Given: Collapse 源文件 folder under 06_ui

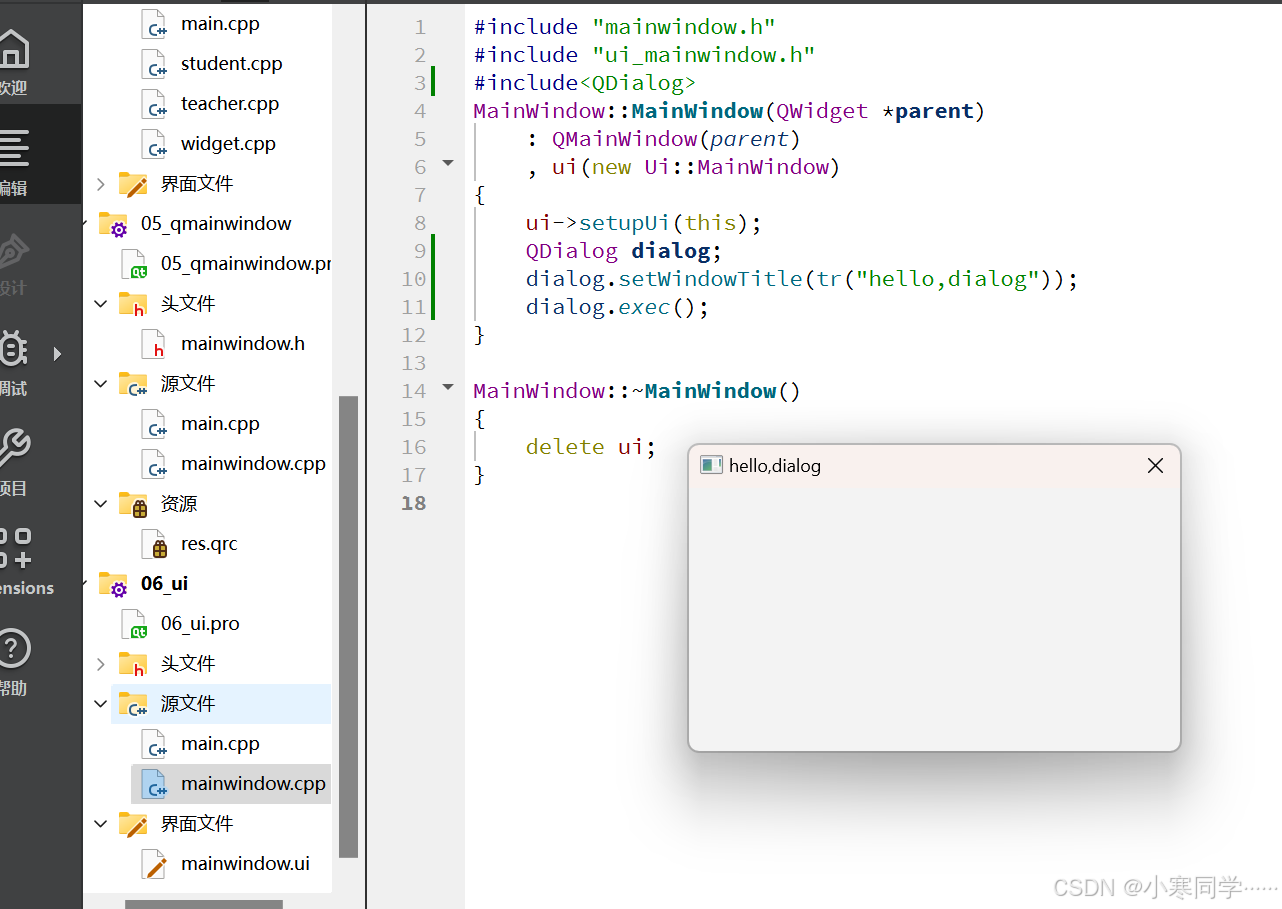Looking at the screenshot, I should tap(100, 704).
